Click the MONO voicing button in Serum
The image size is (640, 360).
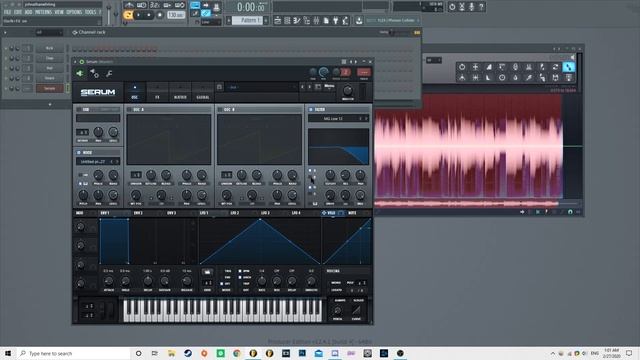click(336, 283)
